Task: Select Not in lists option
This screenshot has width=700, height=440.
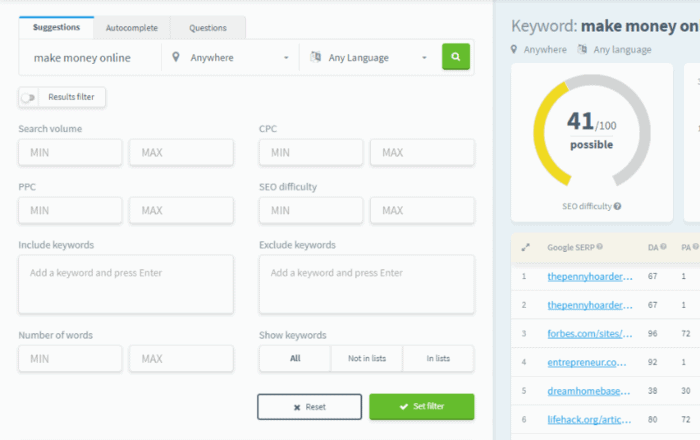Action: (367, 358)
